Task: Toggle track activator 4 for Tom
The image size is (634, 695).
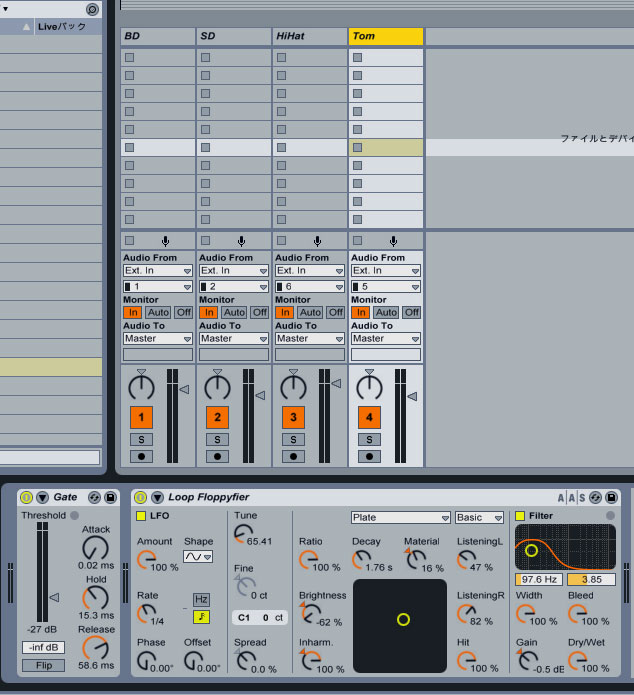Action: (369, 417)
